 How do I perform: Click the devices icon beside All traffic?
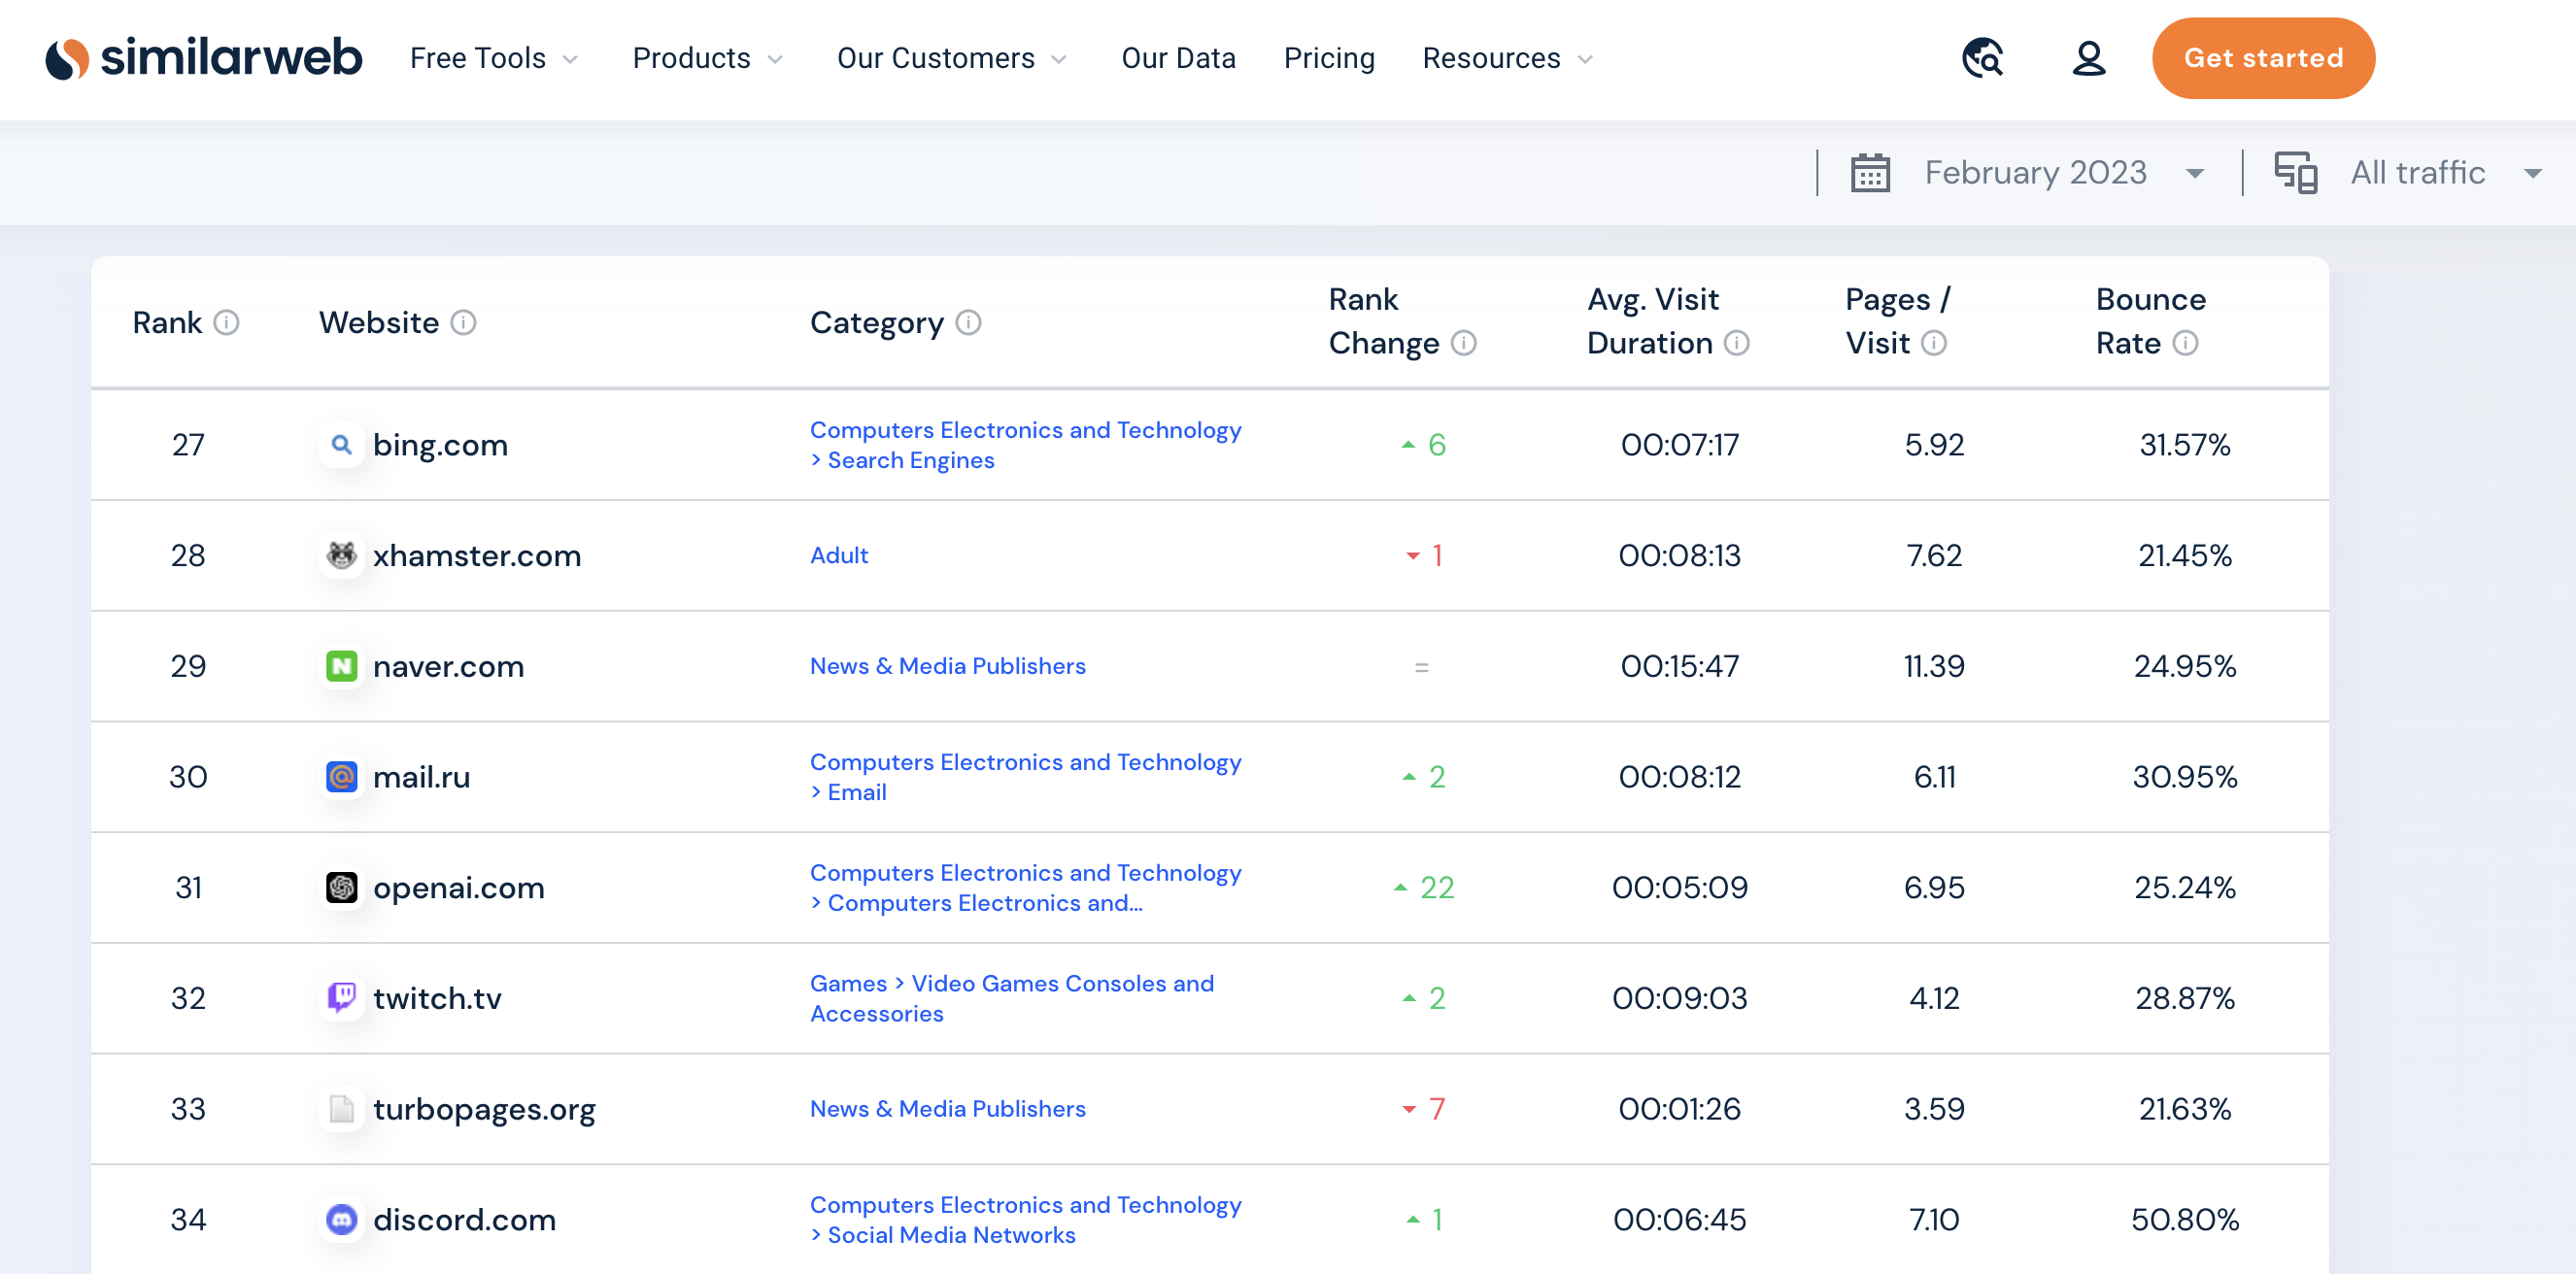click(2295, 173)
